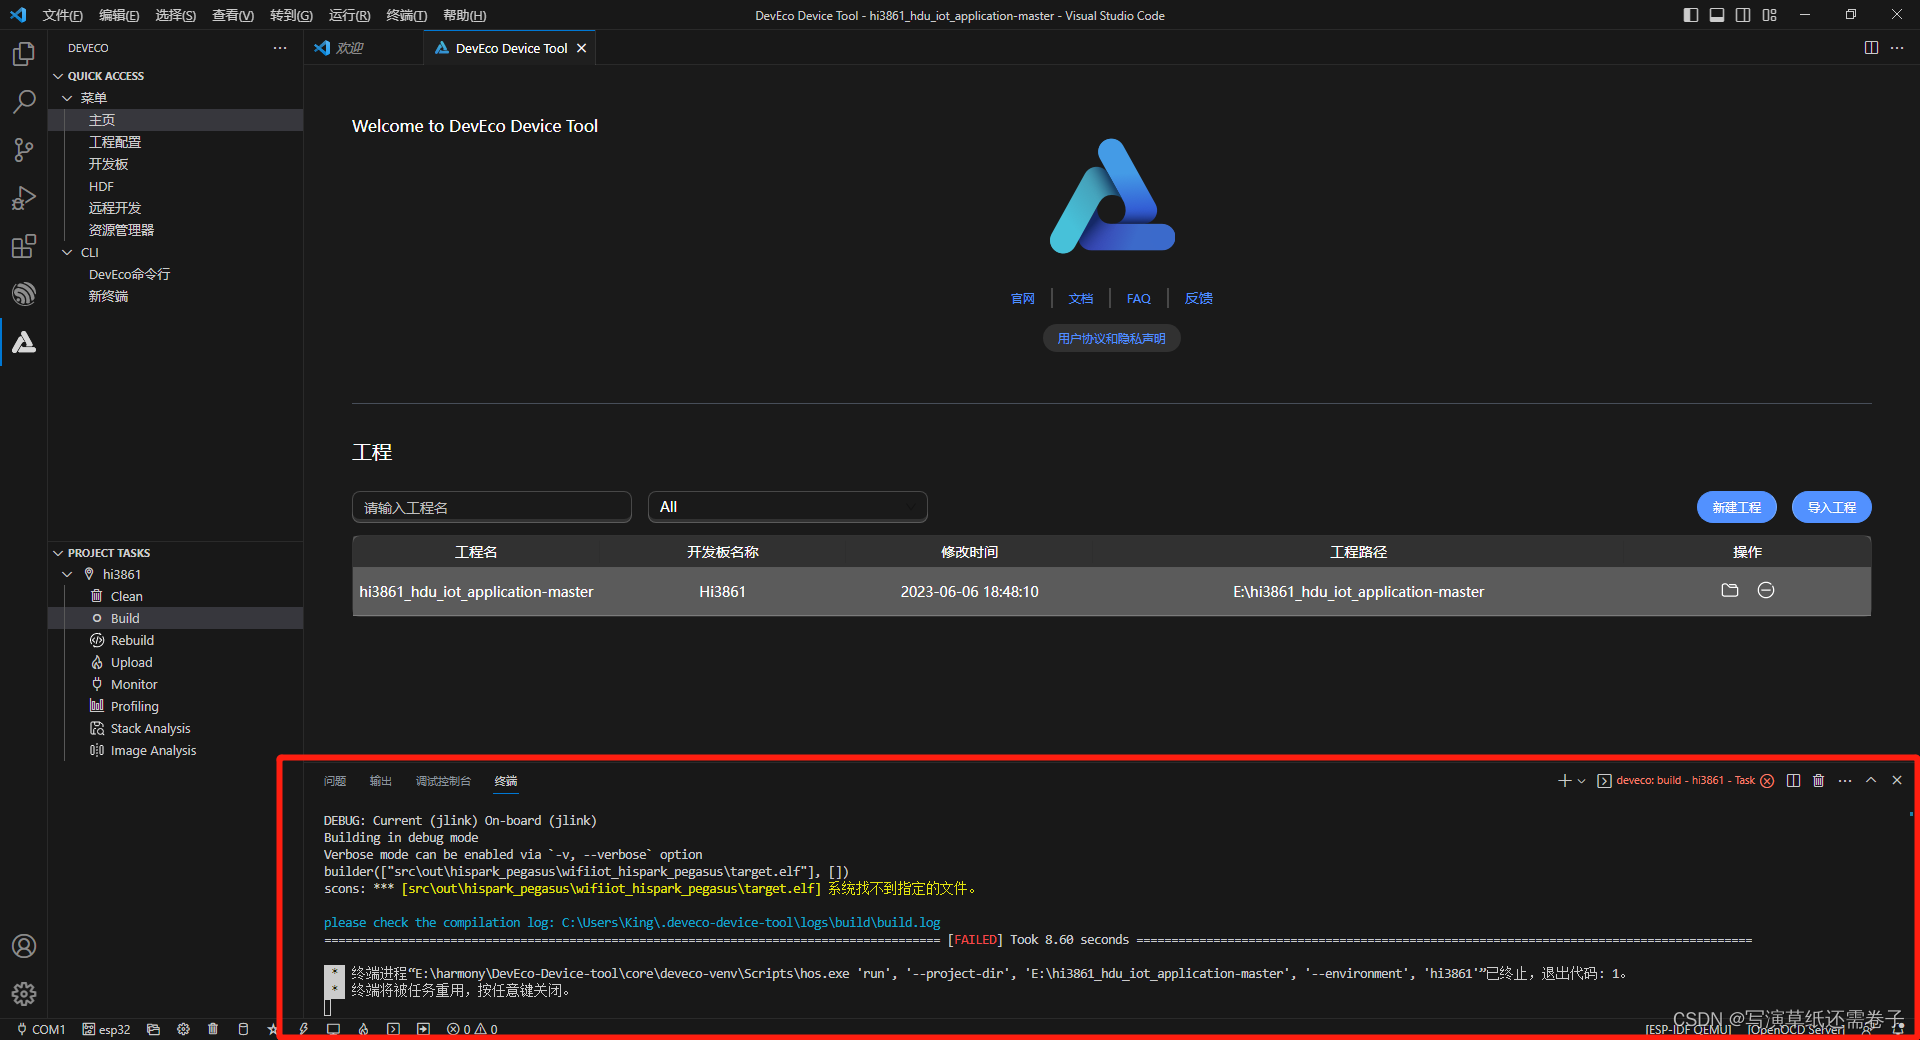Open the Run and Debug view
1920x1040 pixels.
click(x=24, y=198)
